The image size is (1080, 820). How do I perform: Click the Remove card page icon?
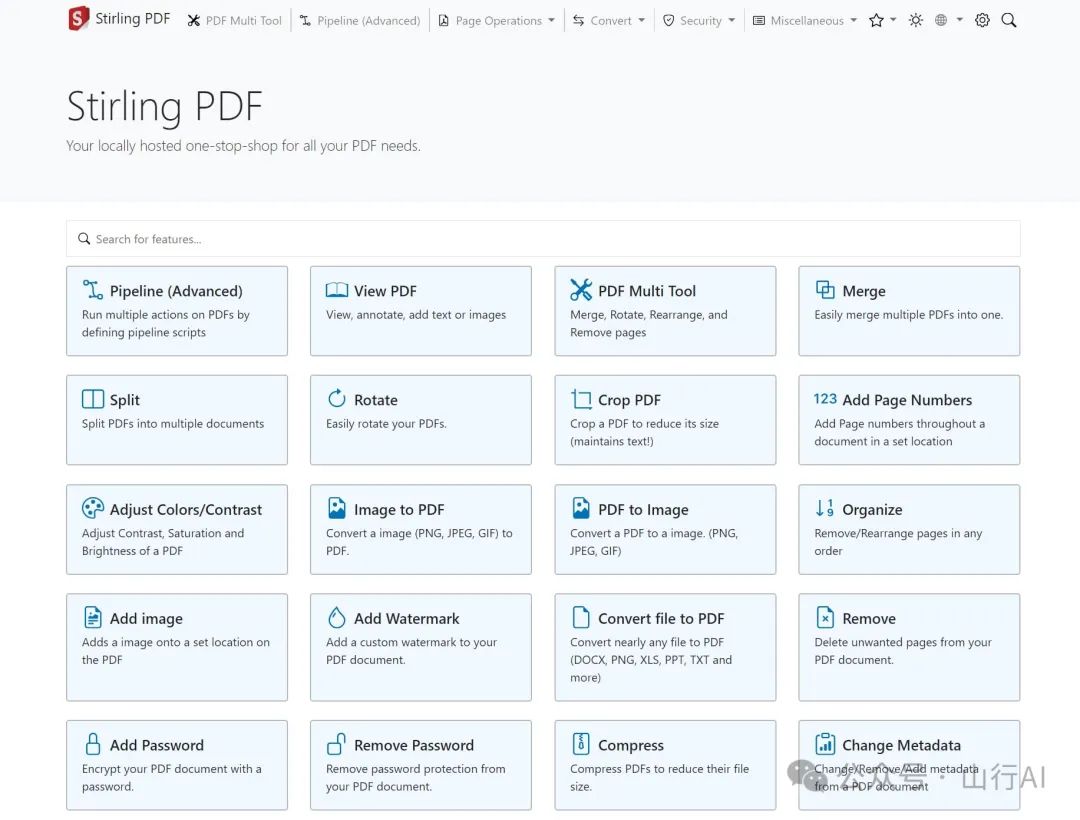(x=825, y=617)
